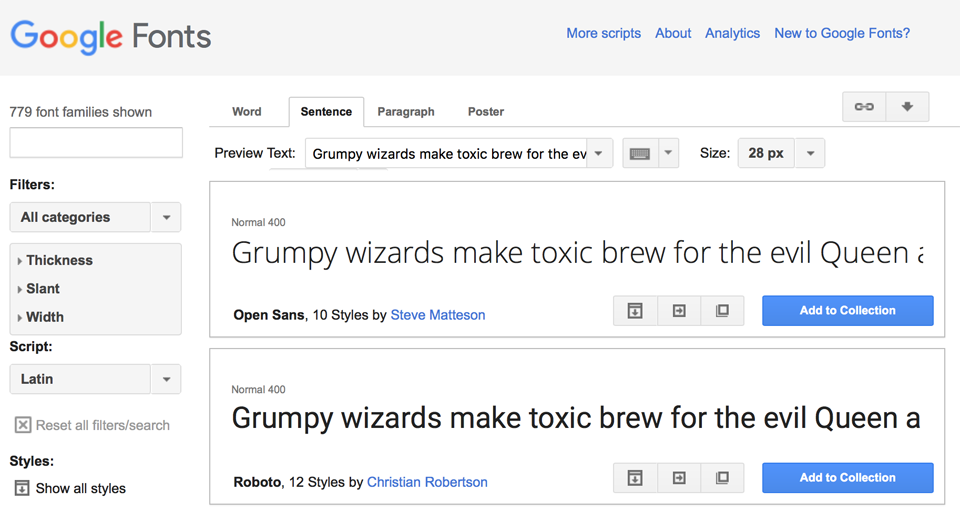This screenshot has height=511, width=960.
Task: Open the Analytics link
Action: [732, 34]
